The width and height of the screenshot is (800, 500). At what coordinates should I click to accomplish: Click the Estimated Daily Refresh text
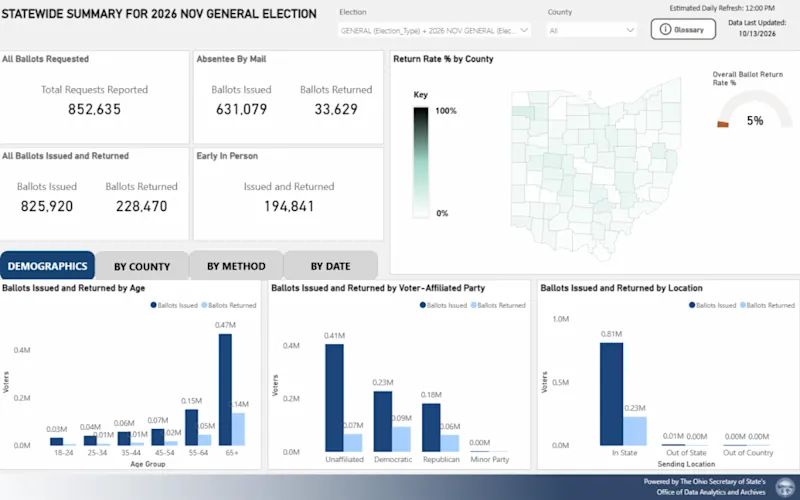pos(722,8)
